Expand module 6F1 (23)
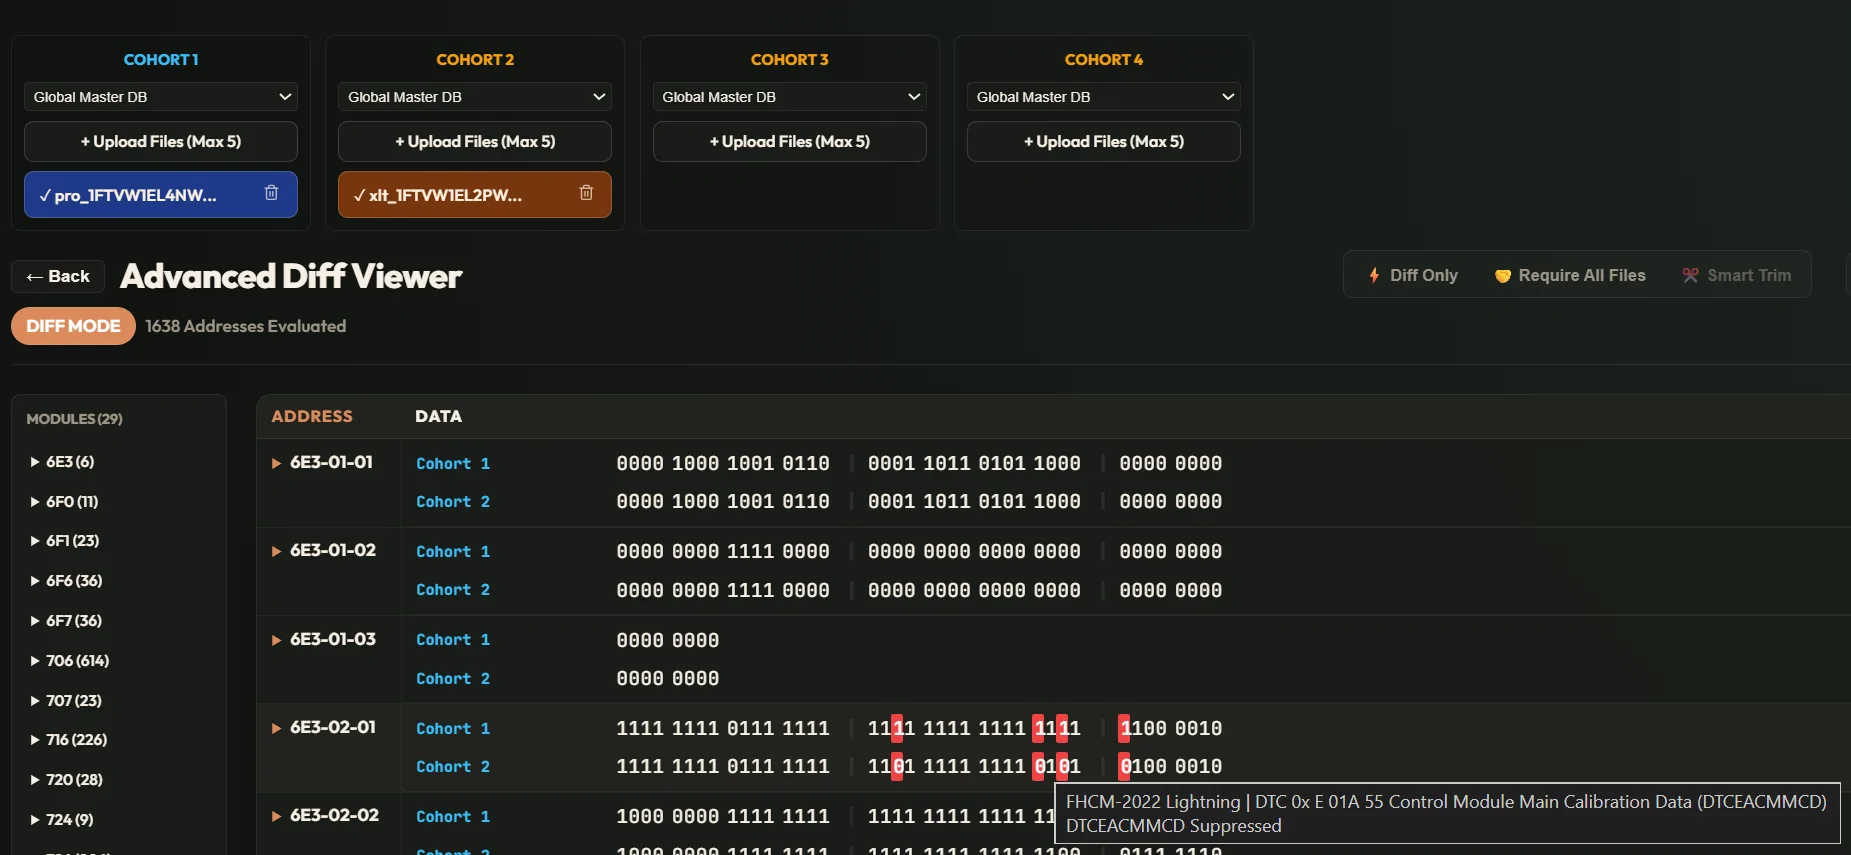 pos(64,541)
